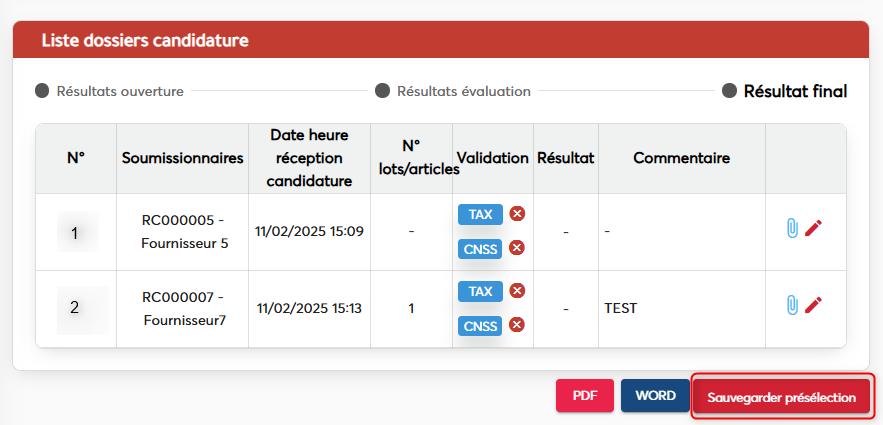
Task: Click the Soumissionnaires column header
Action: point(182,158)
